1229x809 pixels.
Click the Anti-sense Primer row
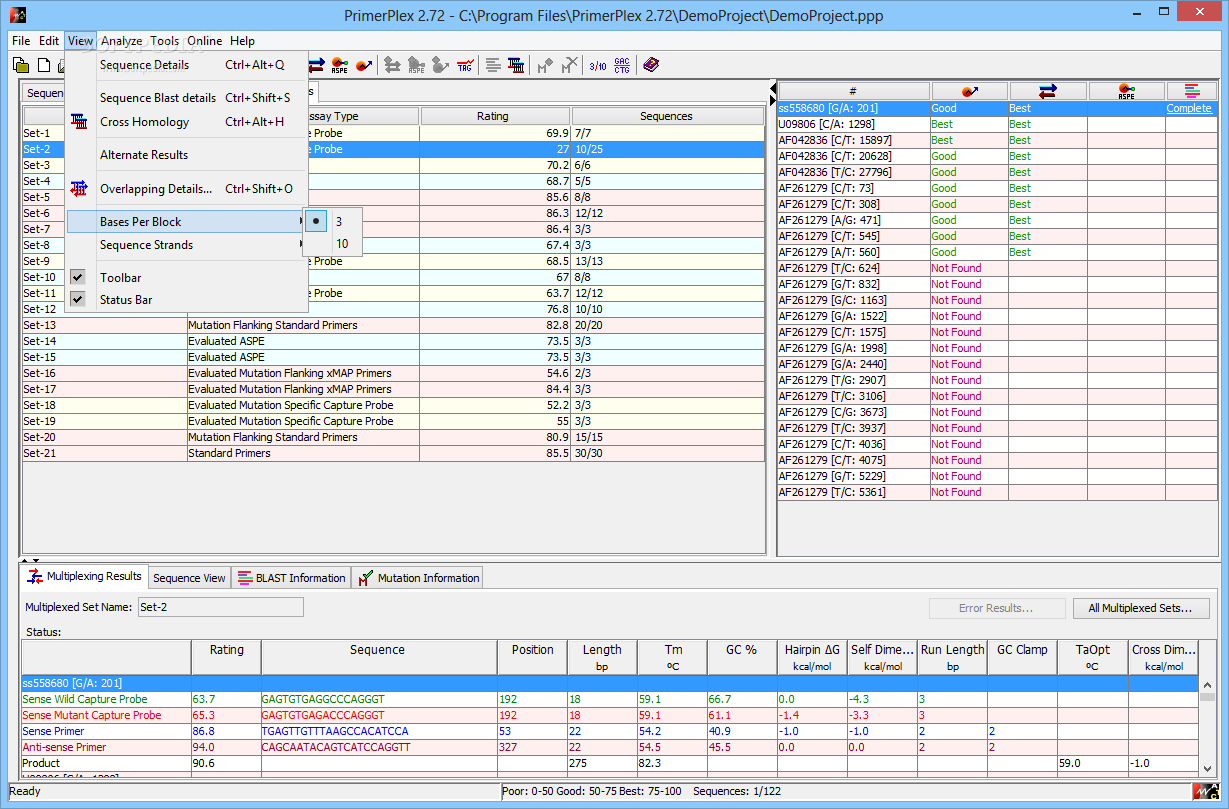pyautogui.click(x=609, y=747)
